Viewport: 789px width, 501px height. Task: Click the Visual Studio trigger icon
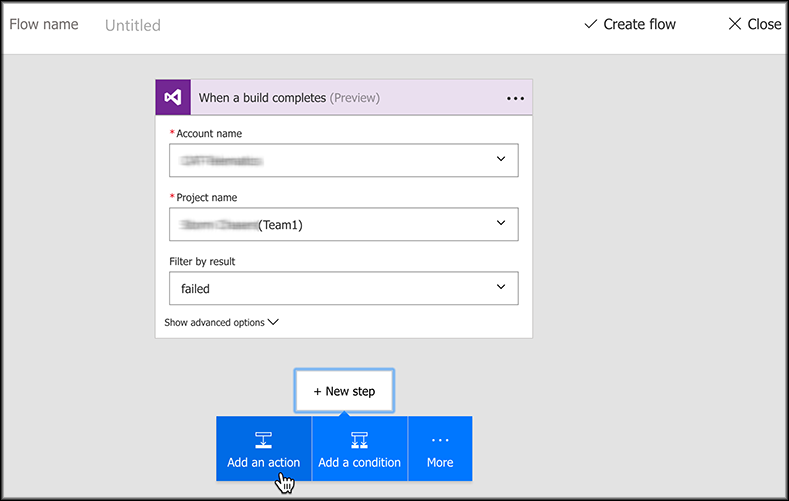click(x=173, y=98)
